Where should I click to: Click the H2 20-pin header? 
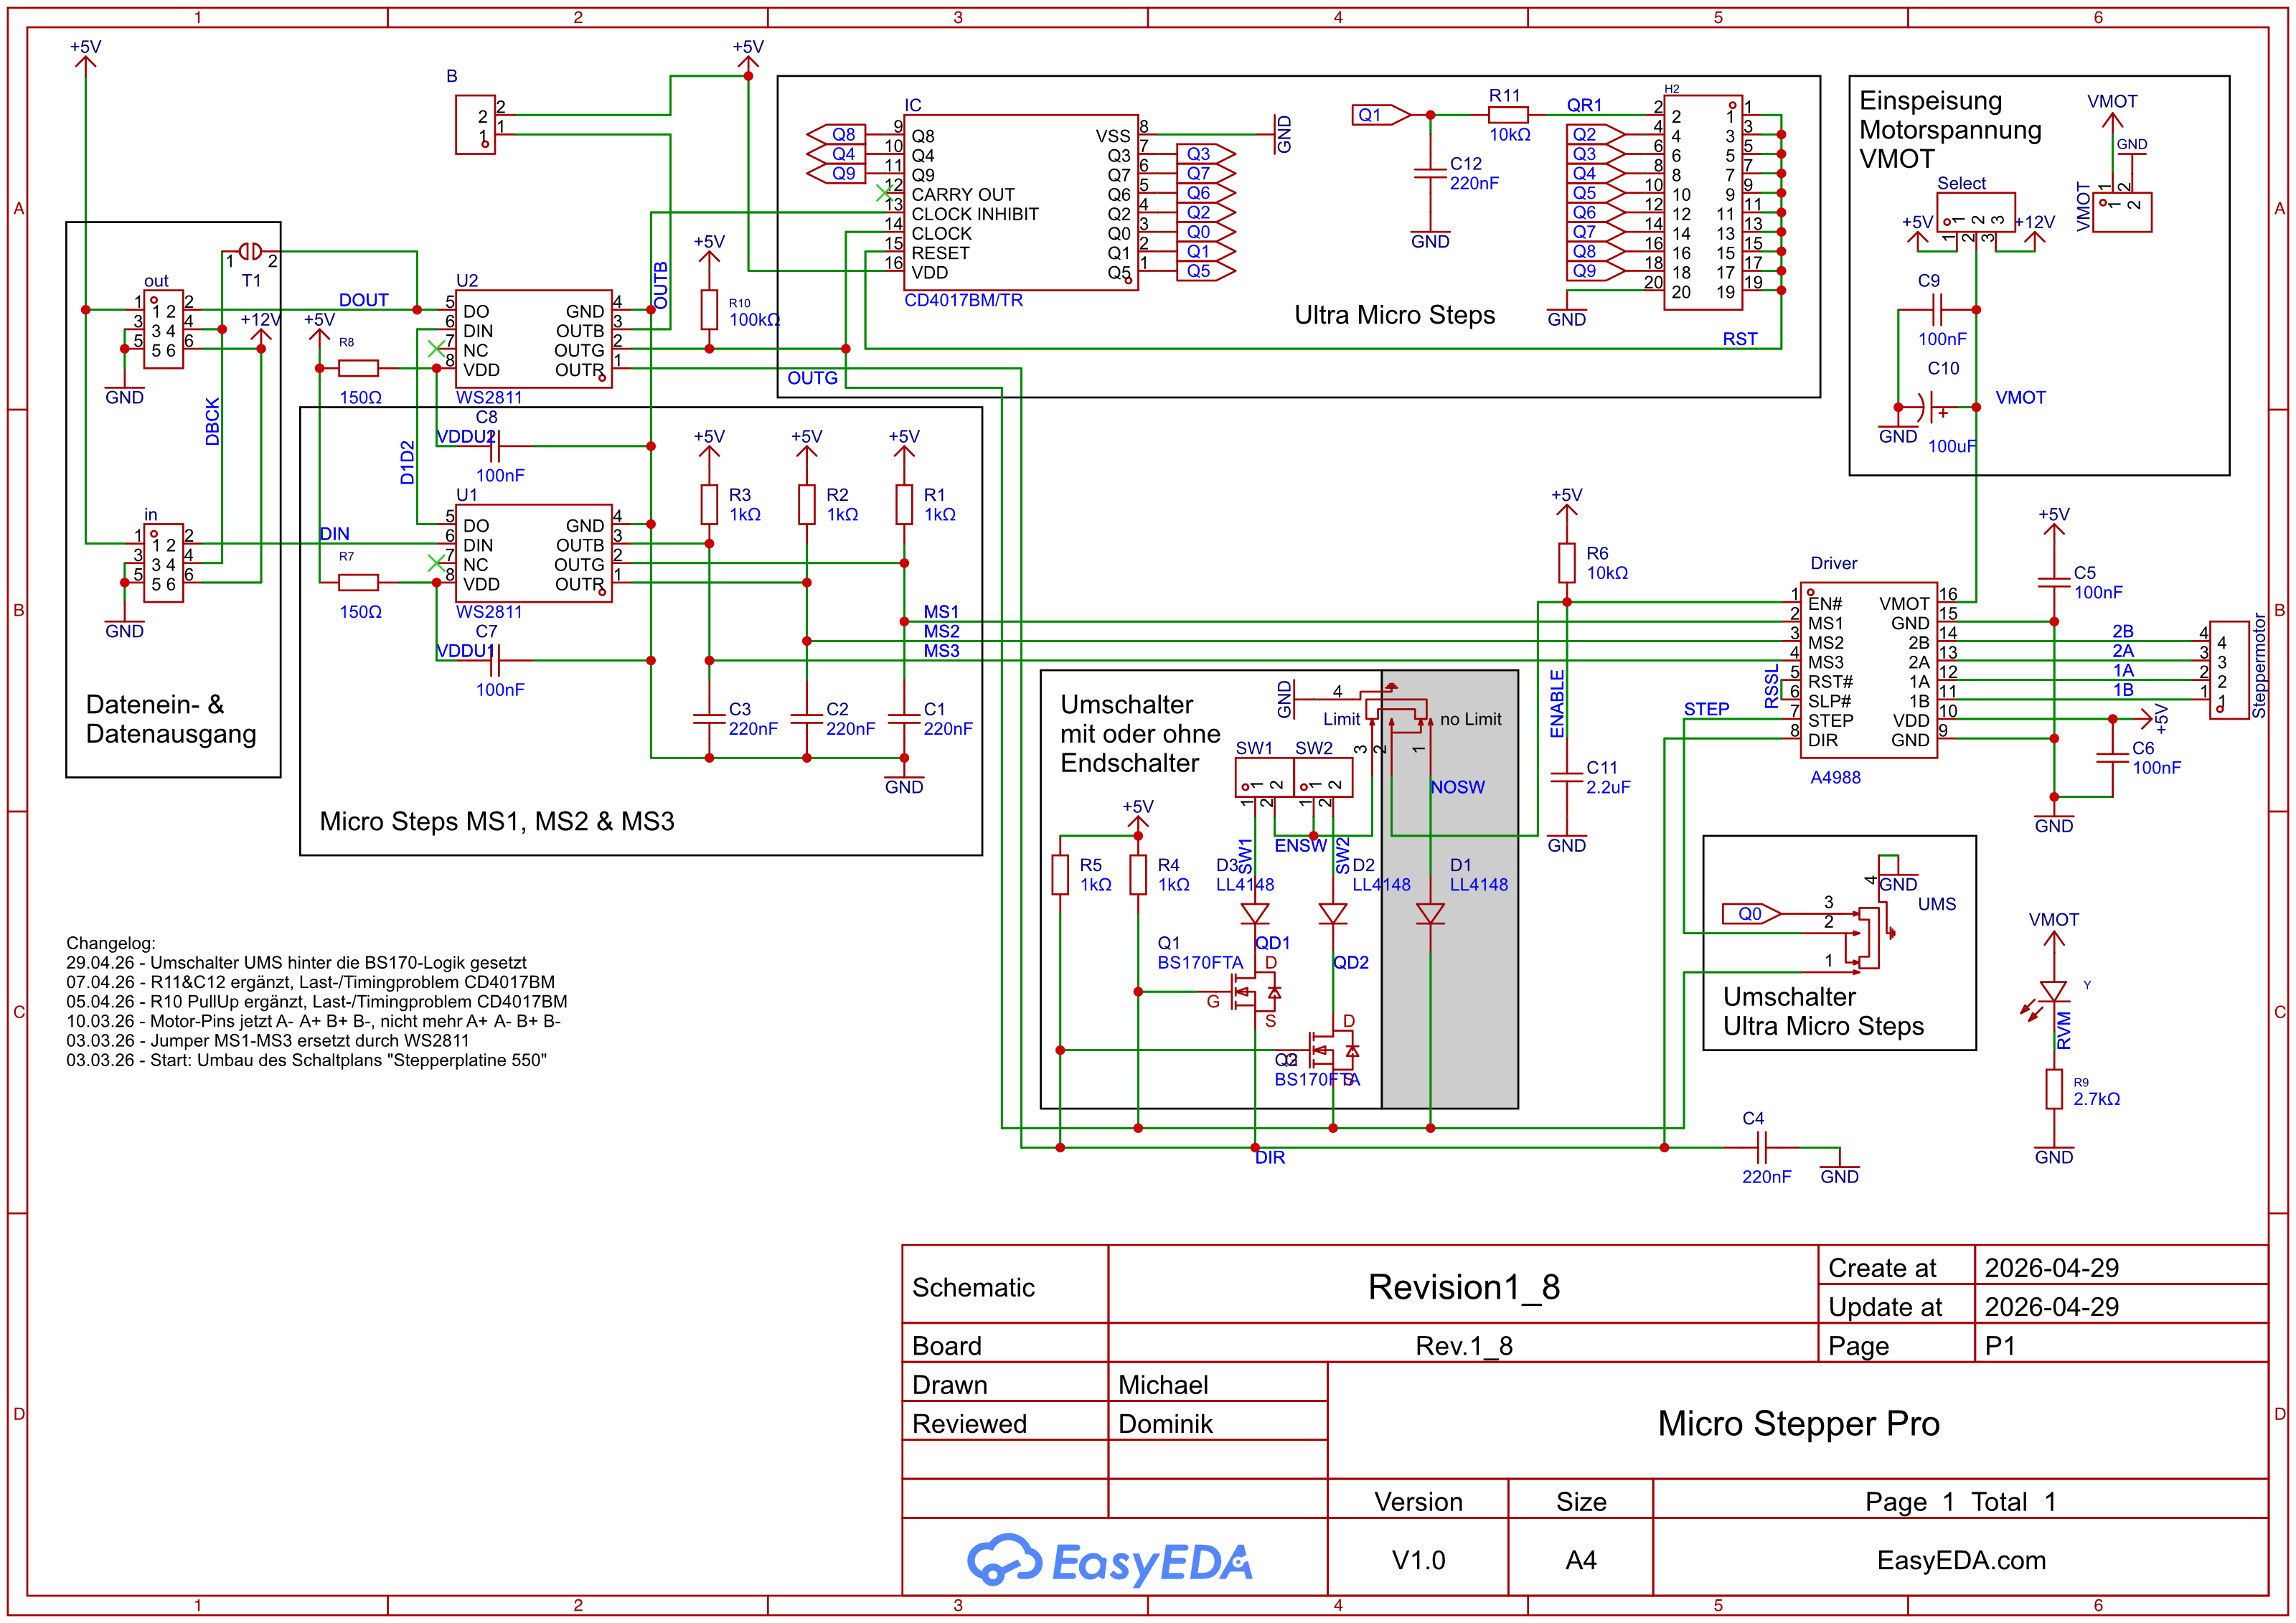[1703, 203]
